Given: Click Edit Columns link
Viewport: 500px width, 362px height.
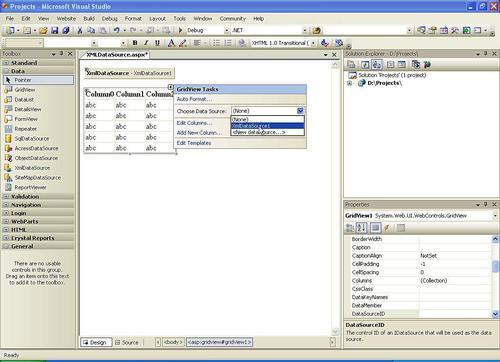Looking at the screenshot, I should tap(194, 123).
